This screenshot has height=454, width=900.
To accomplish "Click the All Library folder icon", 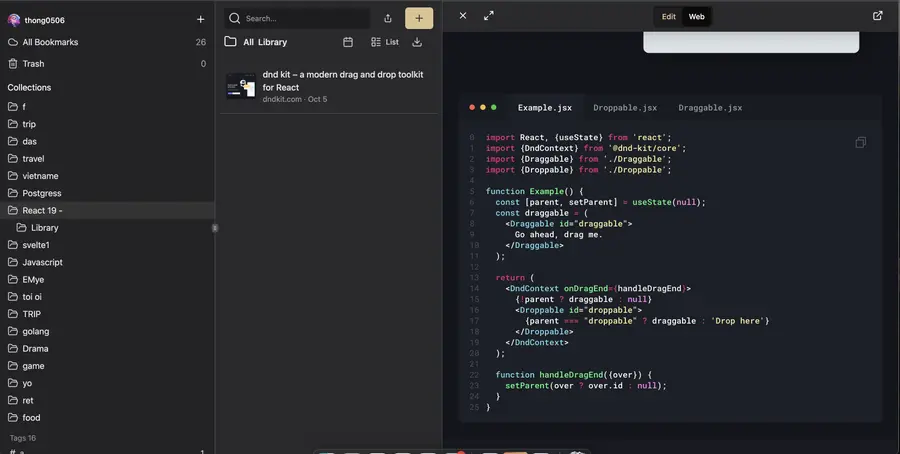I will tap(230, 42).
